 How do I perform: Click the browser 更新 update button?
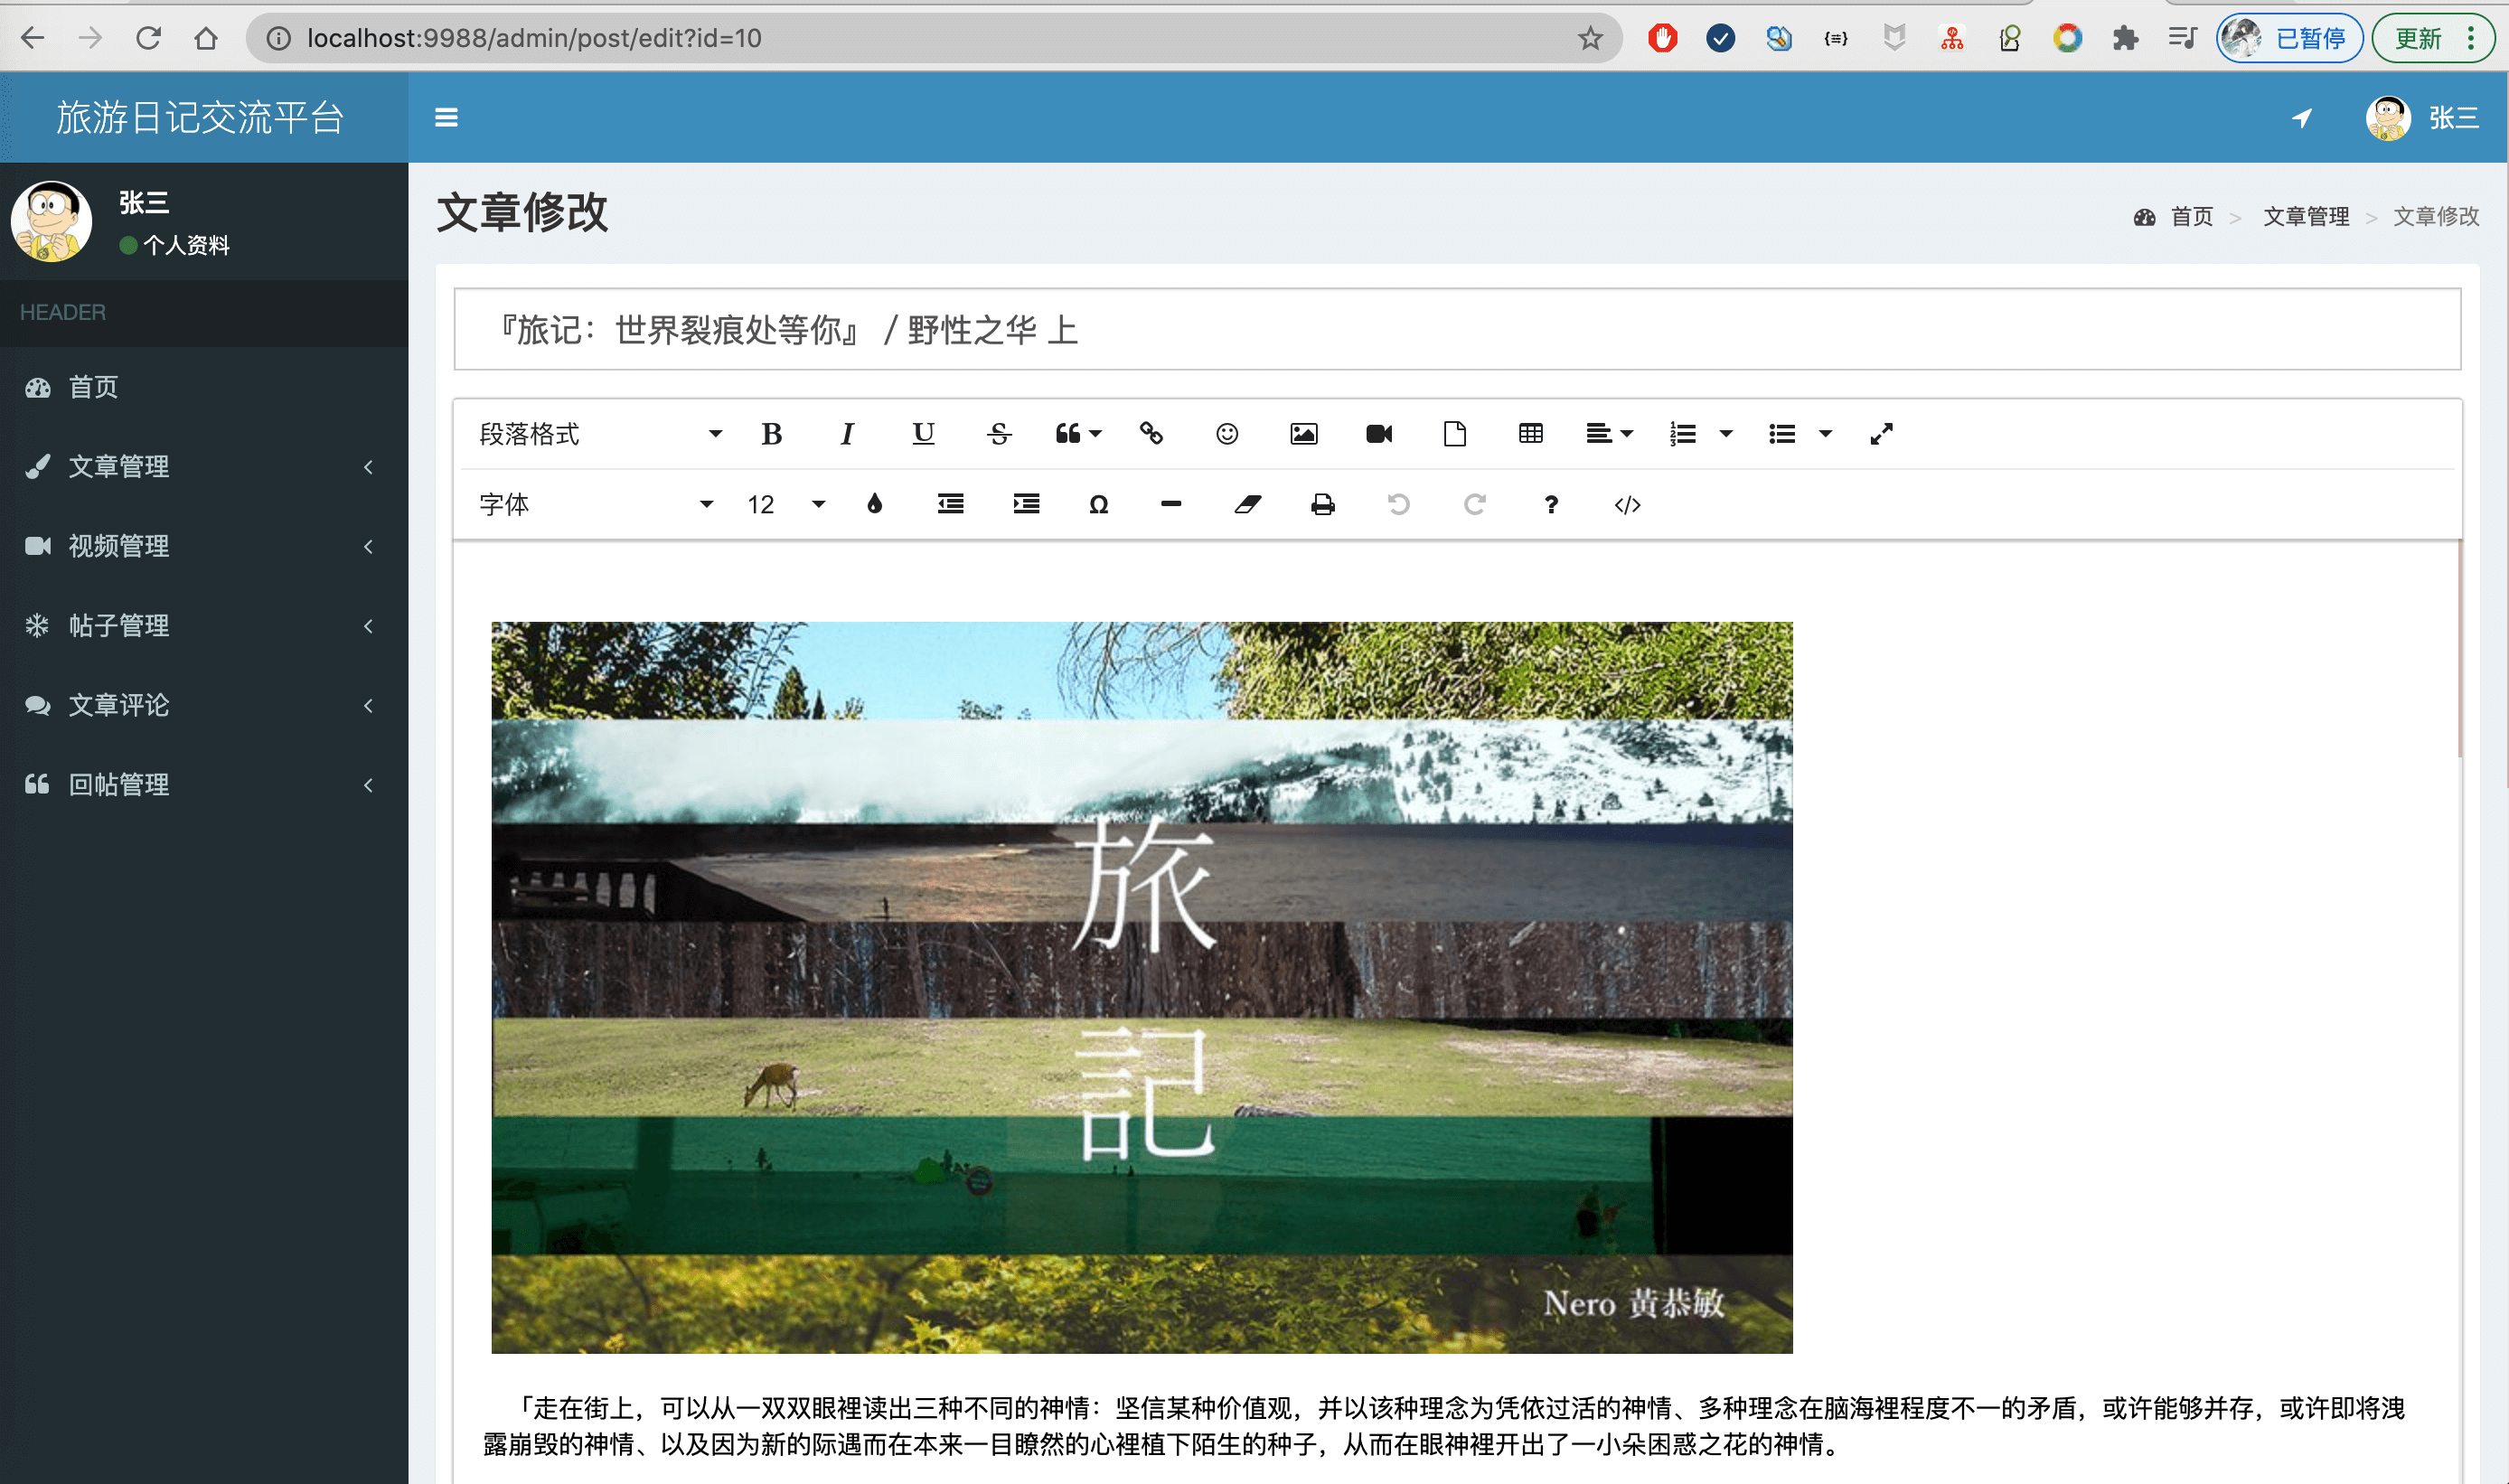point(2432,38)
